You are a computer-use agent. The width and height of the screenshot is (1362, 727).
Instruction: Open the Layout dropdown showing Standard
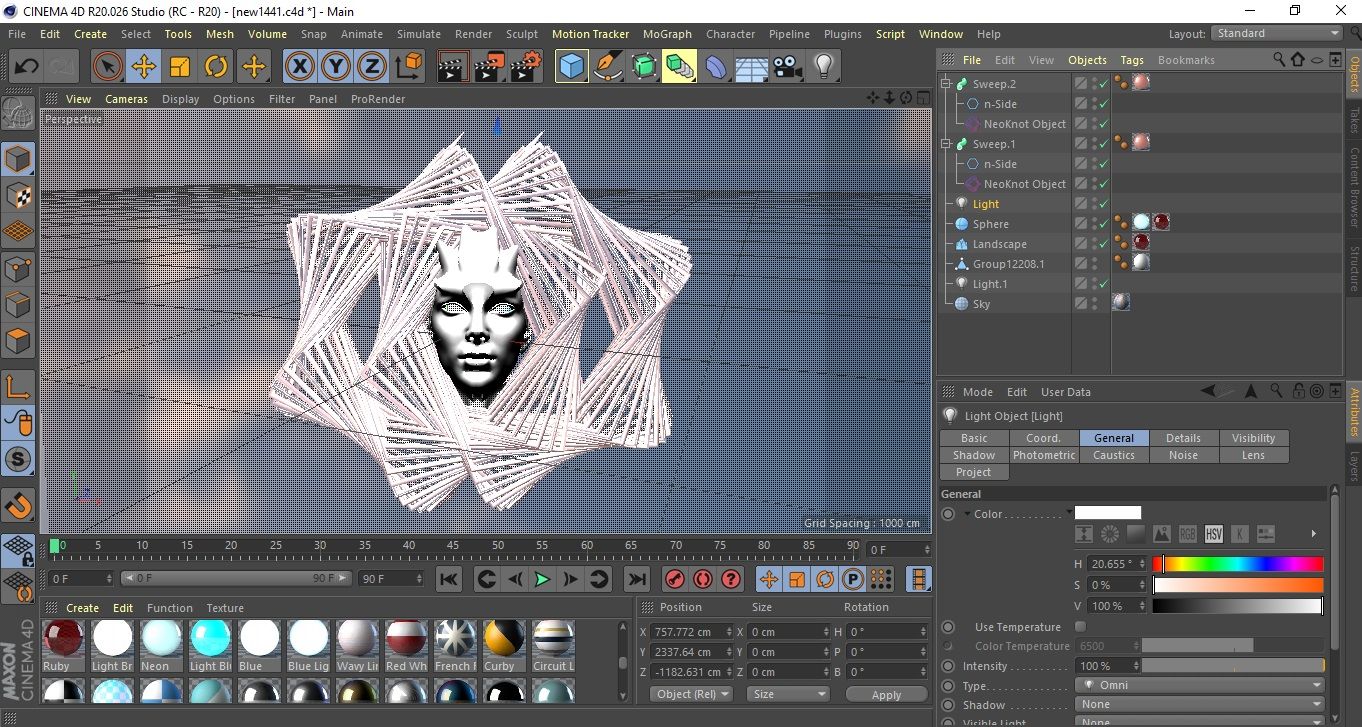click(1277, 33)
